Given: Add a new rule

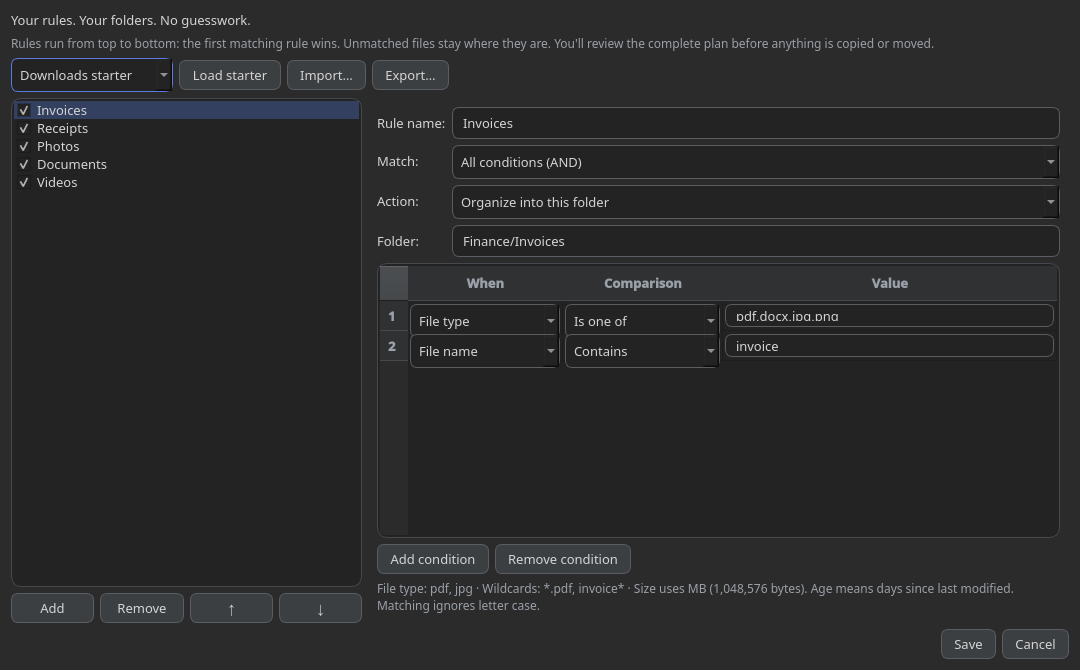Looking at the screenshot, I should [52, 608].
